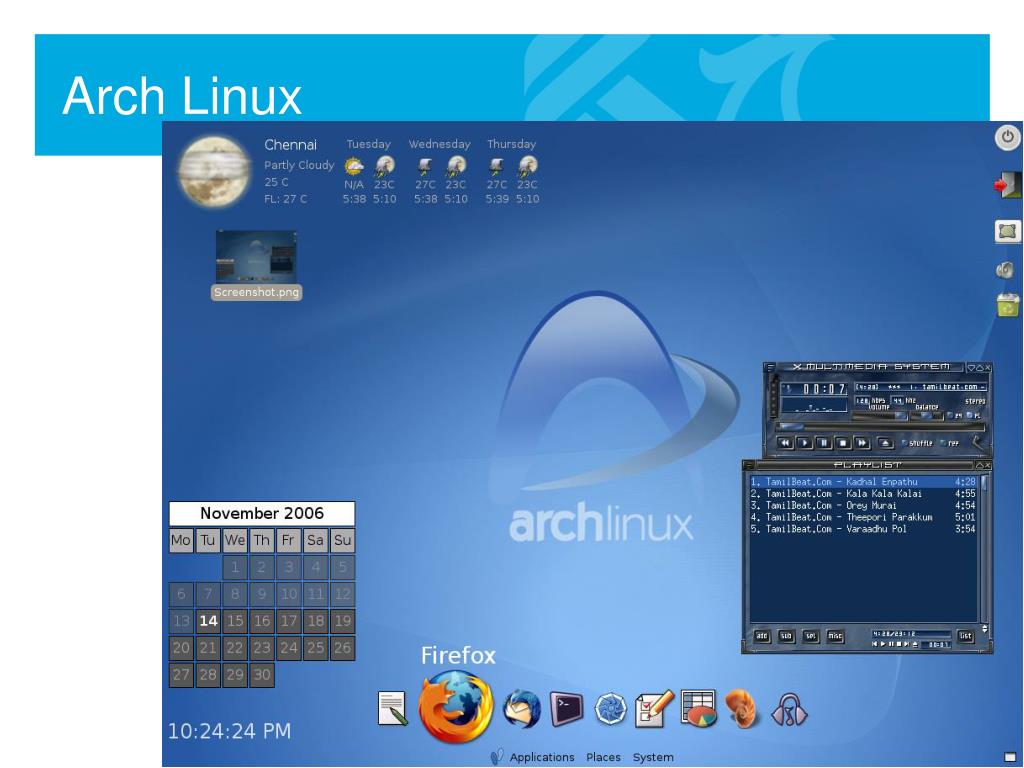
Task: Select day 22 in the calendar
Action: click(x=235, y=648)
